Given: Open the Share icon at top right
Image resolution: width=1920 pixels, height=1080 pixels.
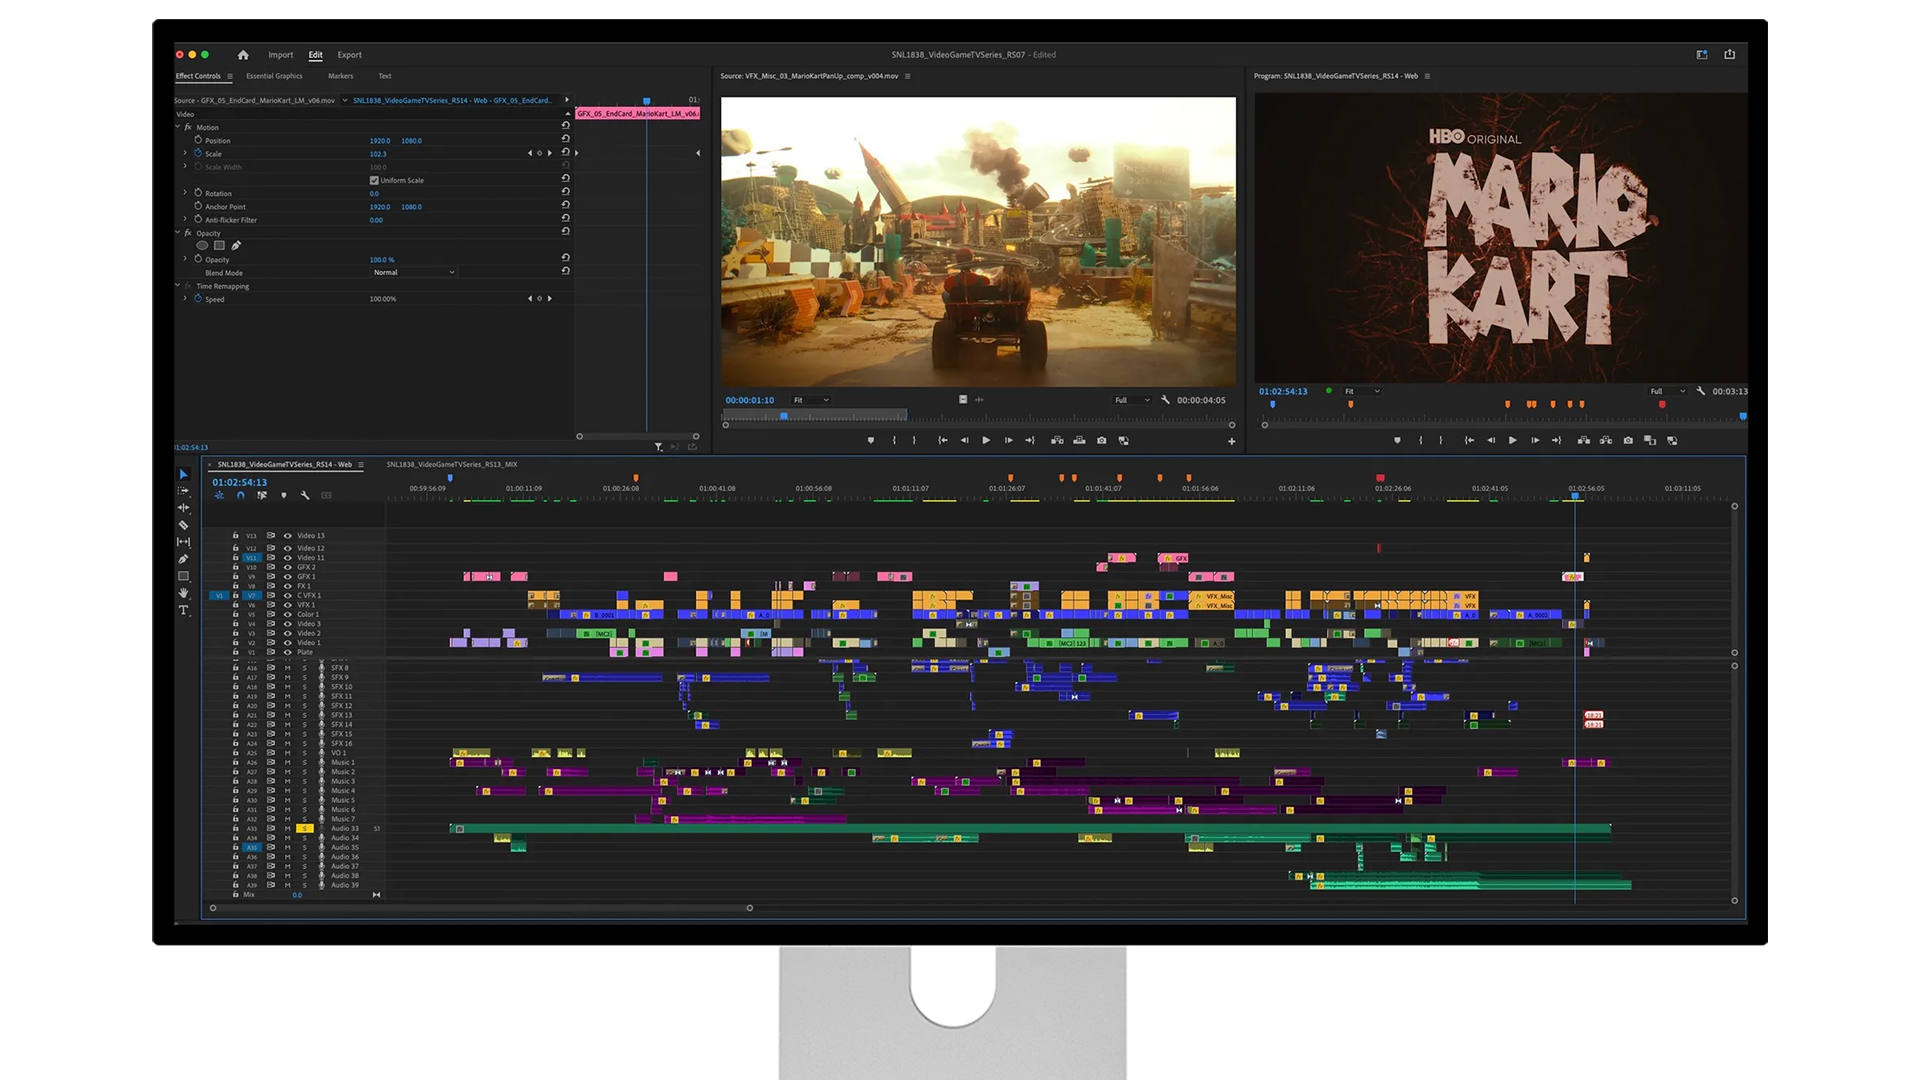Looking at the screenshot, I should point(1730,54).
